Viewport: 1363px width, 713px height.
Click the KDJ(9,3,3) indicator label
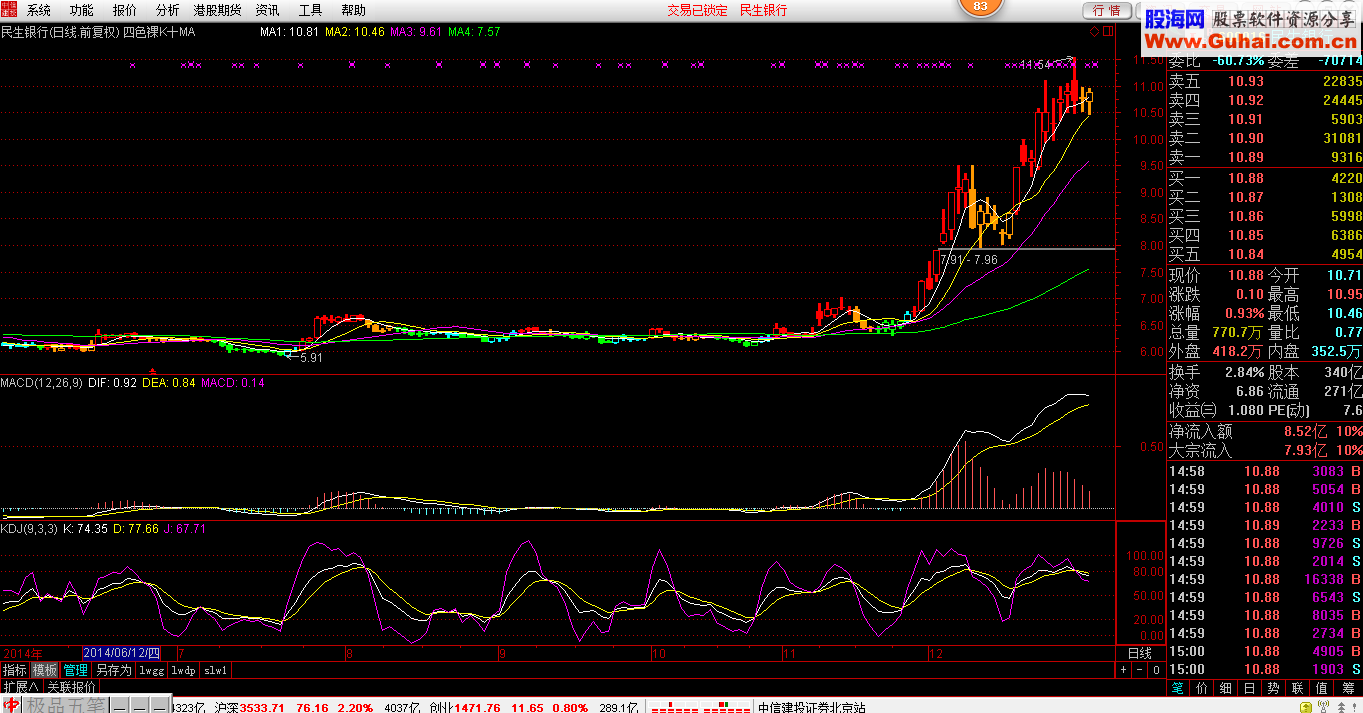point(29,529)
